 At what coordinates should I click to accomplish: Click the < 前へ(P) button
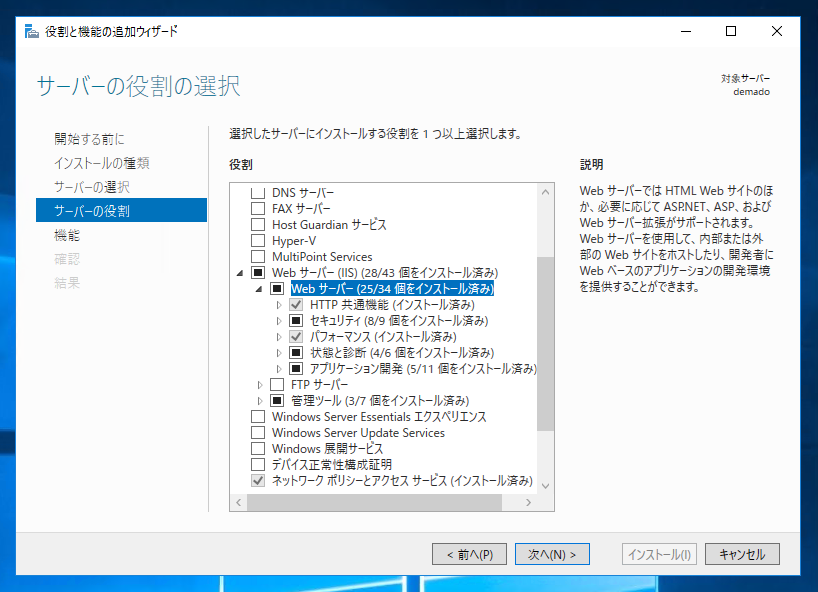coord(469,554)
